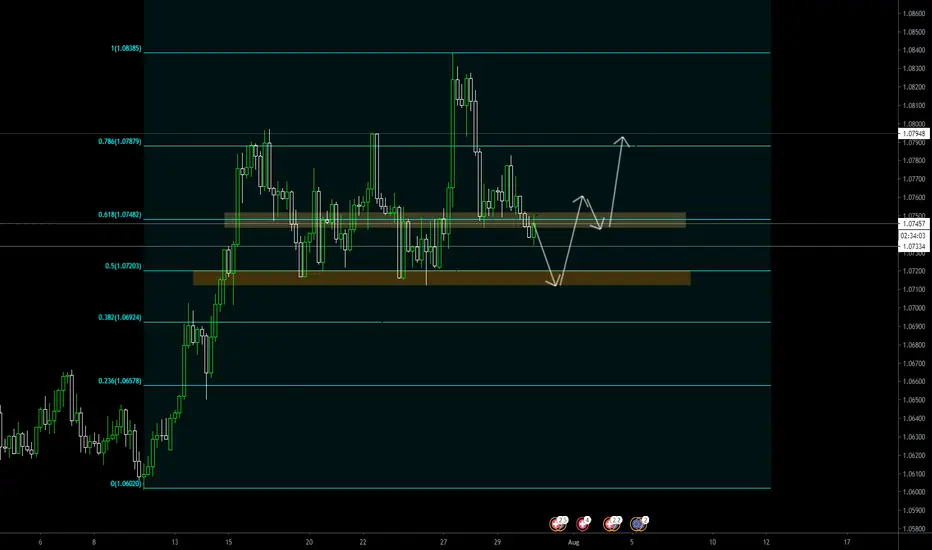Click the 1.06500 value on price scale

tap(914, 400)
